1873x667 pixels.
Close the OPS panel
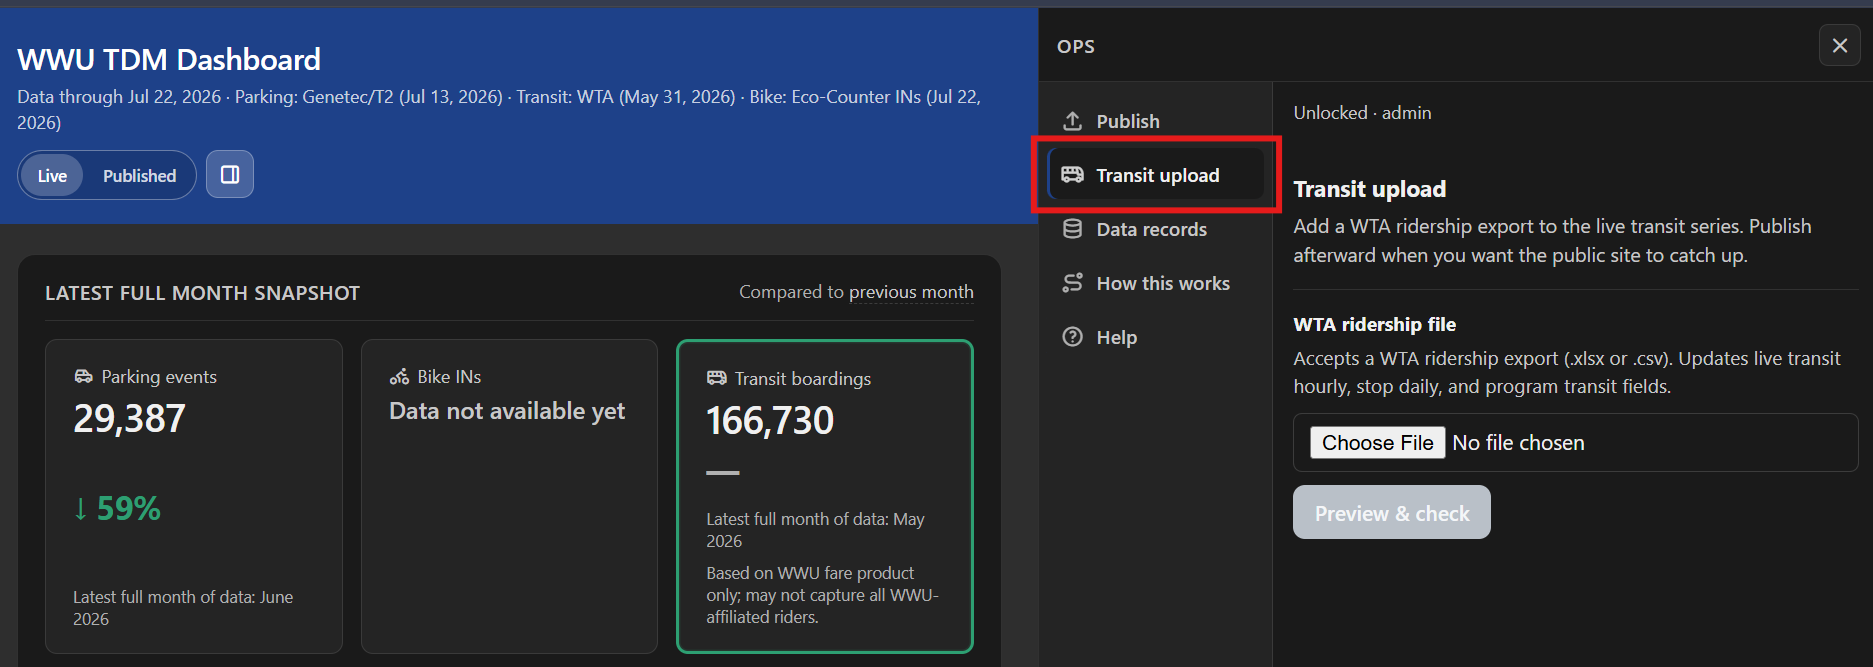click(1839, 46)
